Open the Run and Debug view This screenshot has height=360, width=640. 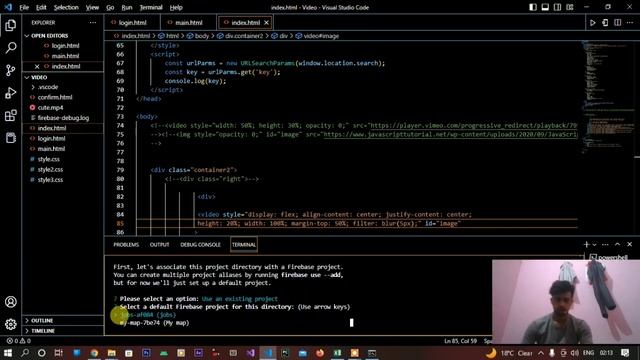pyautogui.click(x=11, y=93)
